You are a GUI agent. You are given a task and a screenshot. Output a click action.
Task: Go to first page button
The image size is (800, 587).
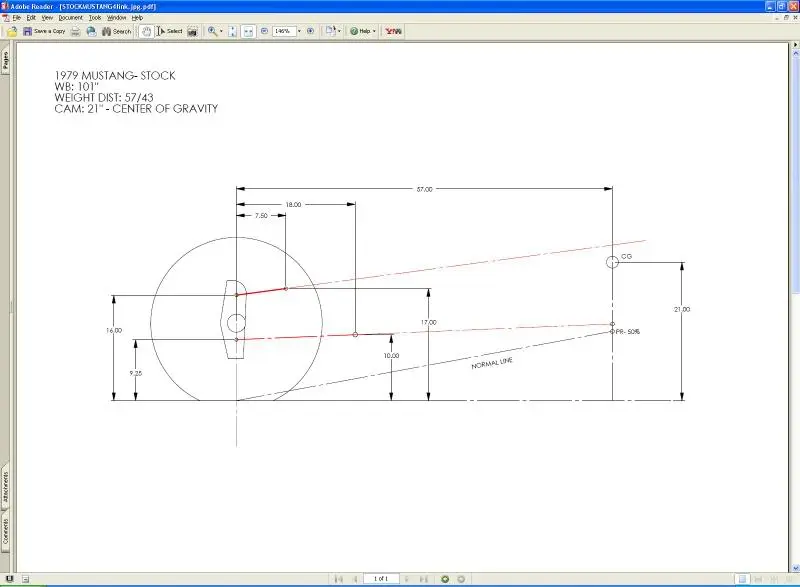[339, 579]
